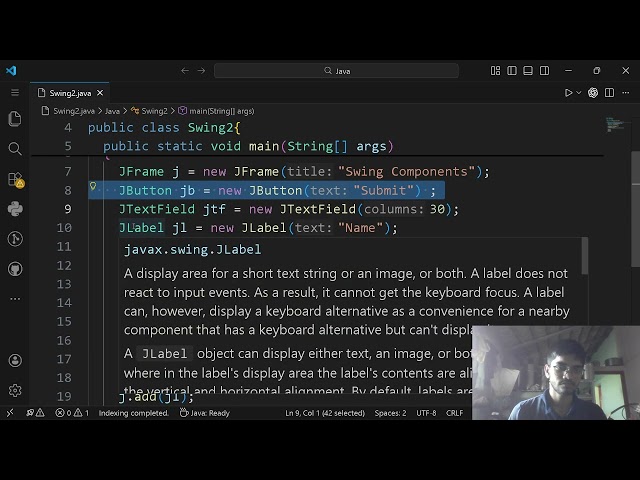Image resolution: width=640 pixels, height=480 pixels.
Task: Open the hamburger application menu
Action: 15,93
